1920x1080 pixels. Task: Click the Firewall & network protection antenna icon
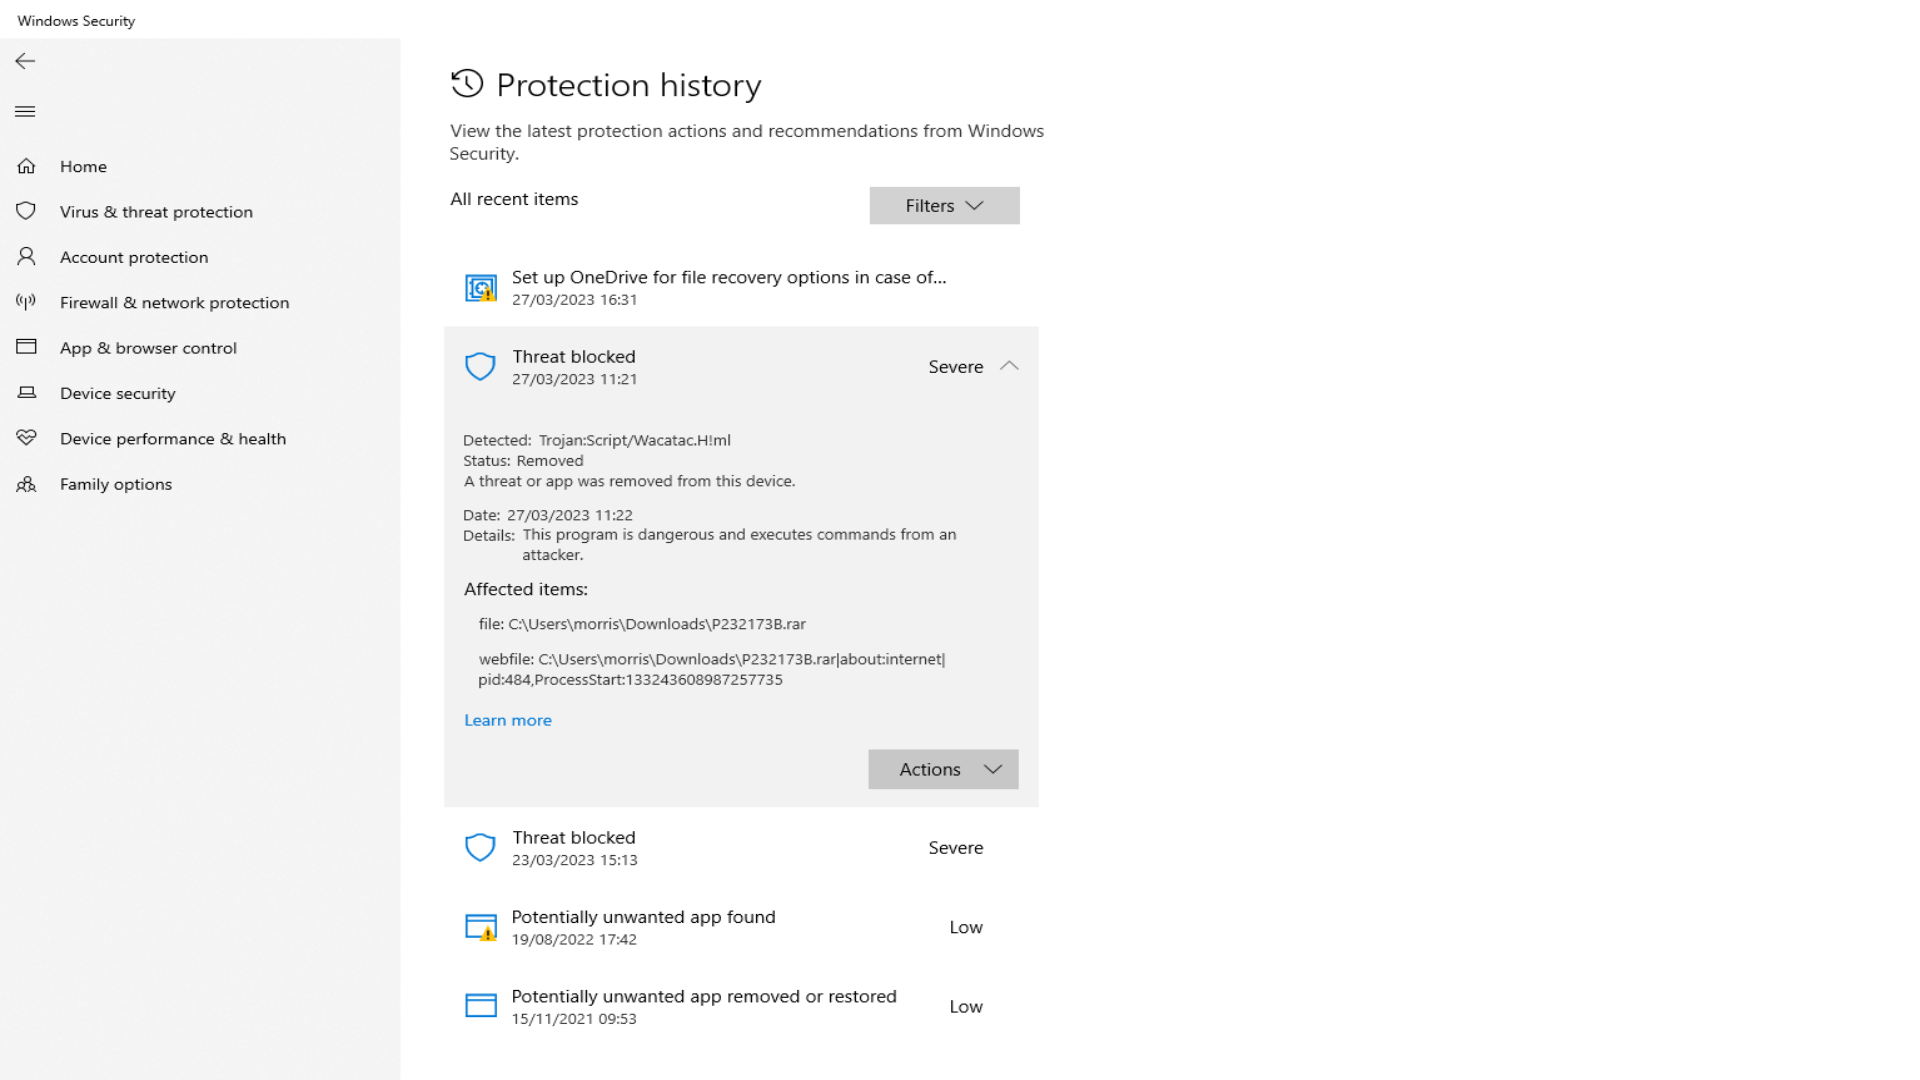26,302
